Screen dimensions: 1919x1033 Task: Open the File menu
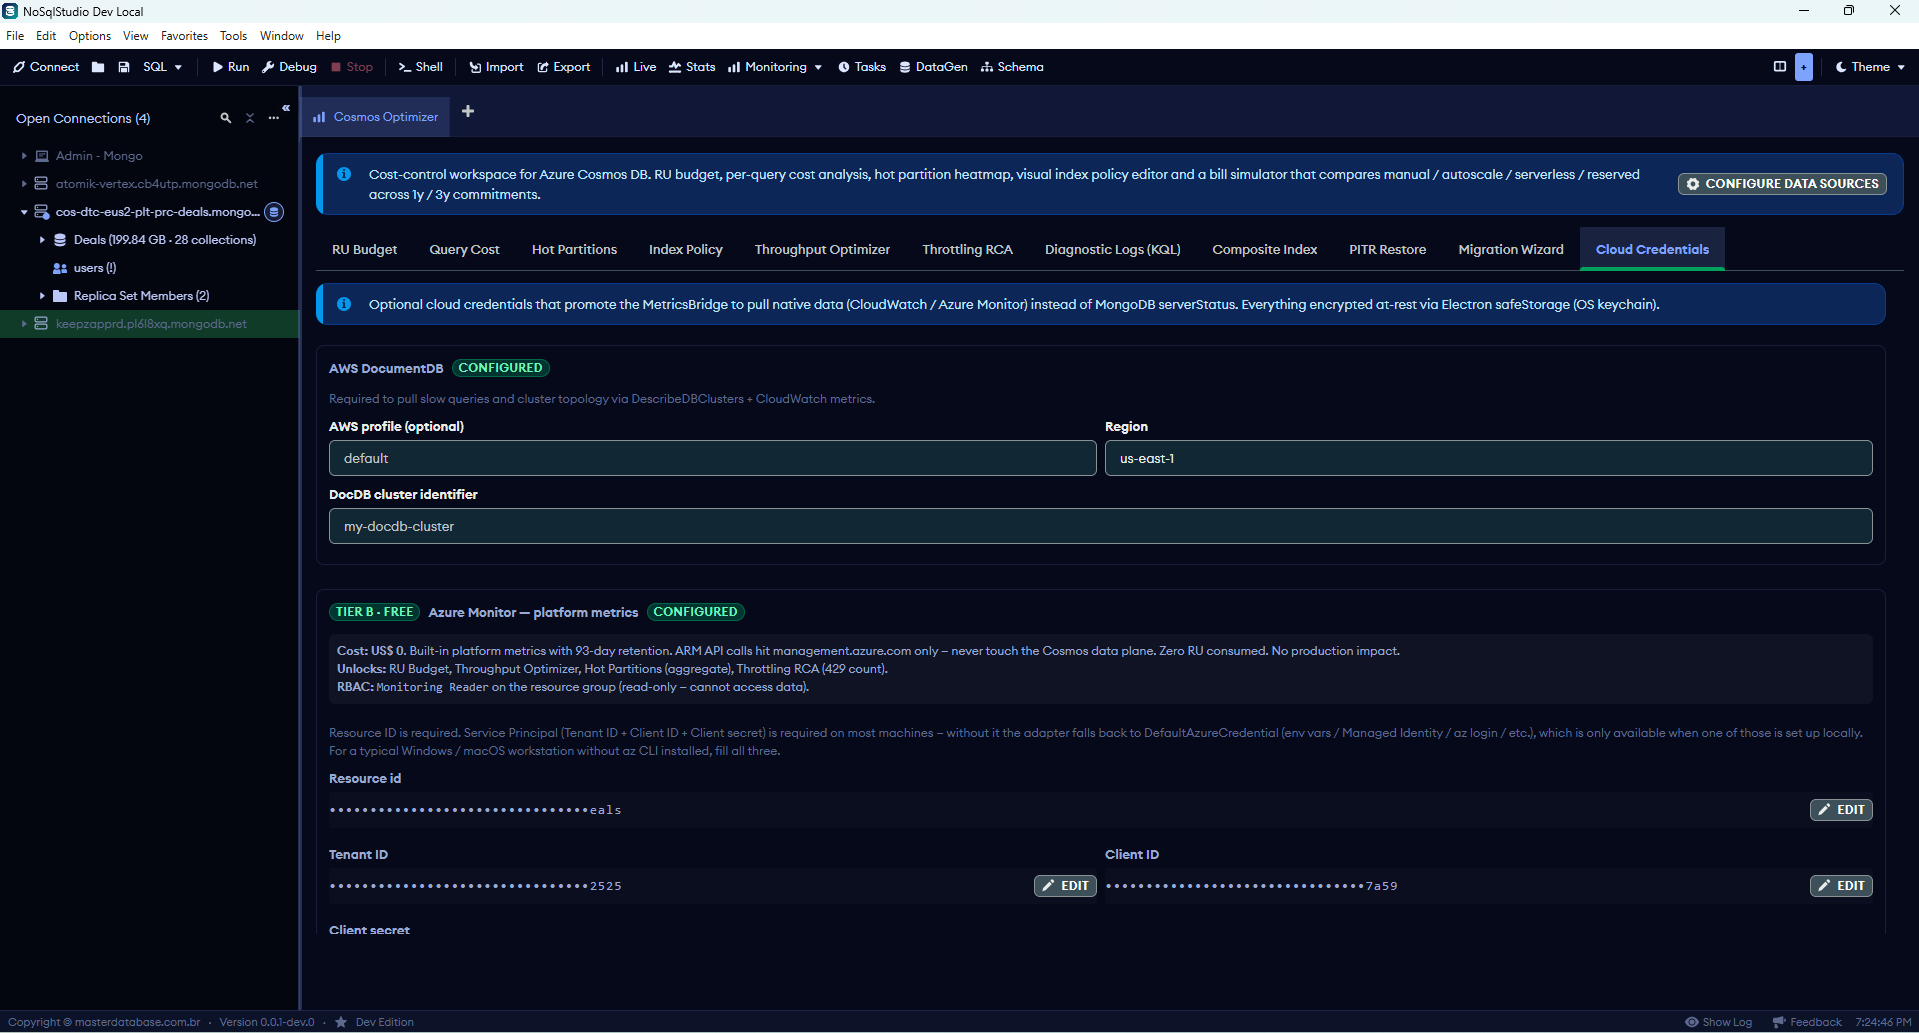tap(15, 36)
